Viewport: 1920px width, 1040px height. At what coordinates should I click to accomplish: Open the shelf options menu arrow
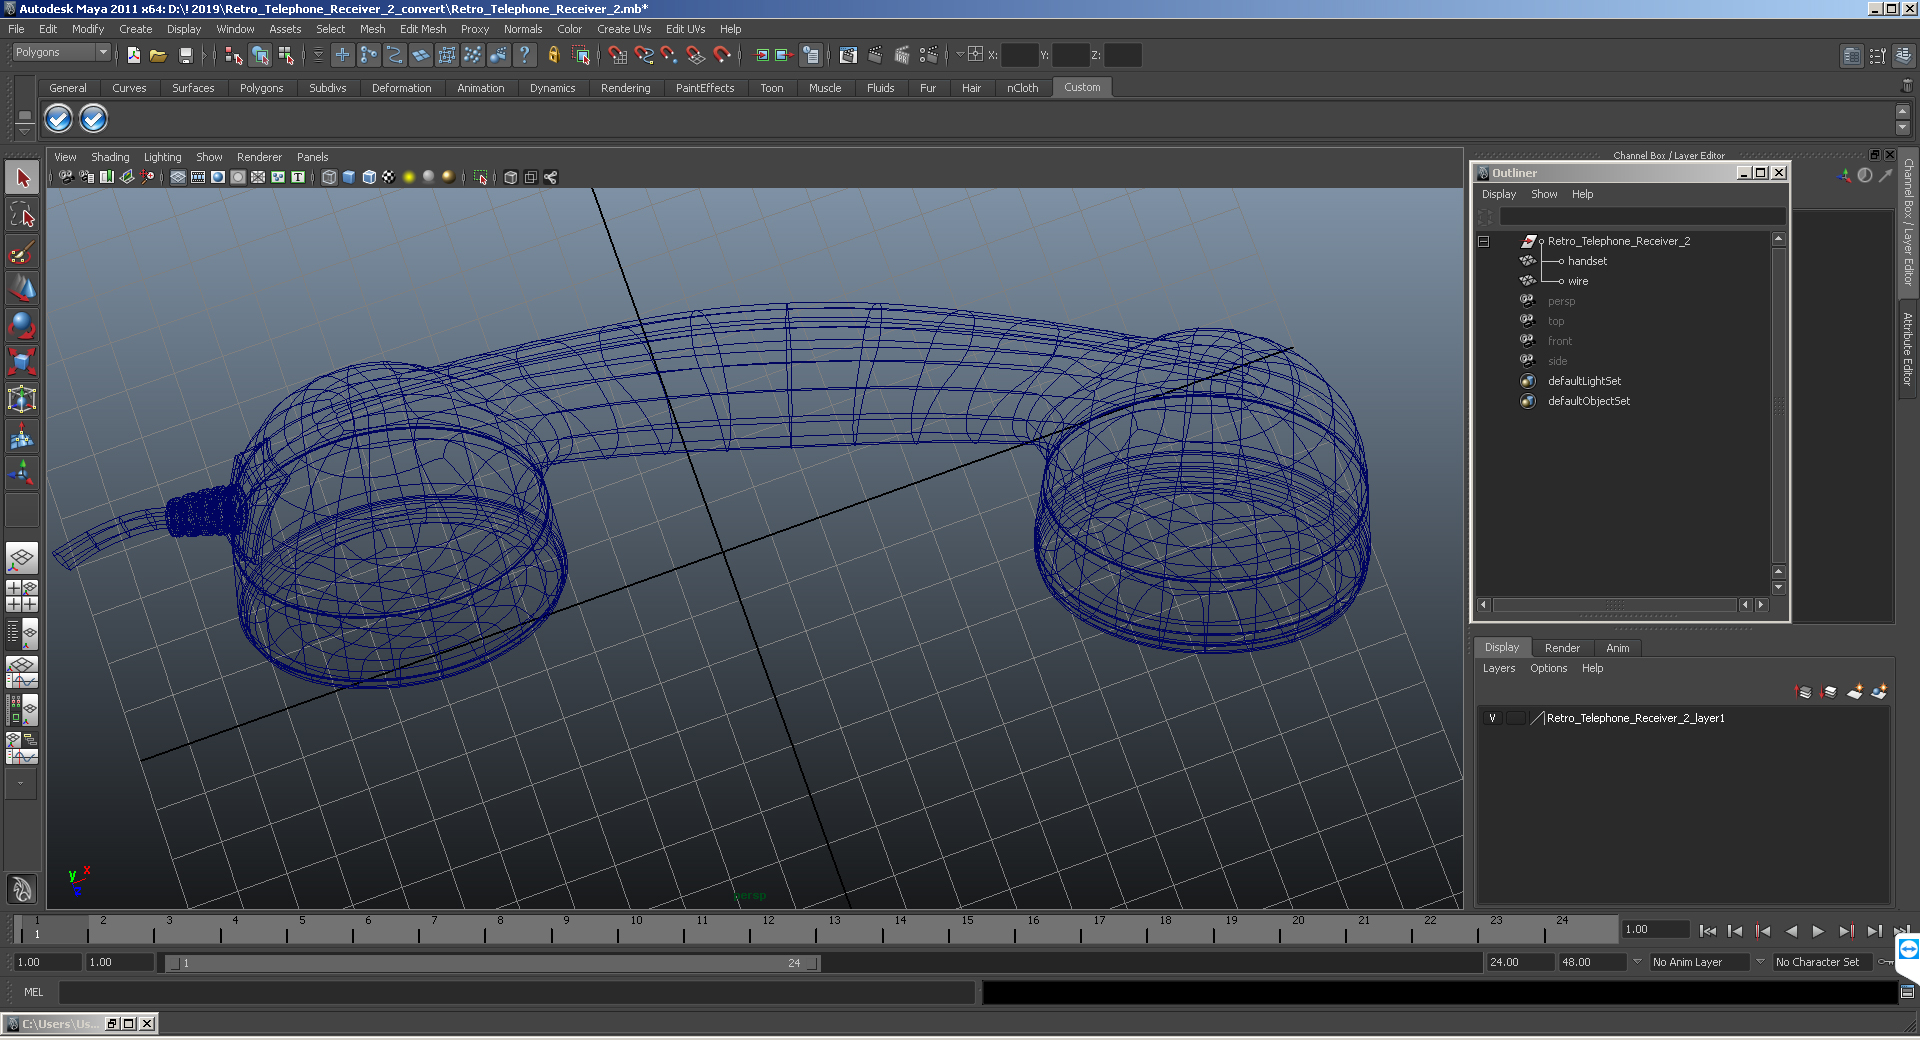(x=25, y=131)
